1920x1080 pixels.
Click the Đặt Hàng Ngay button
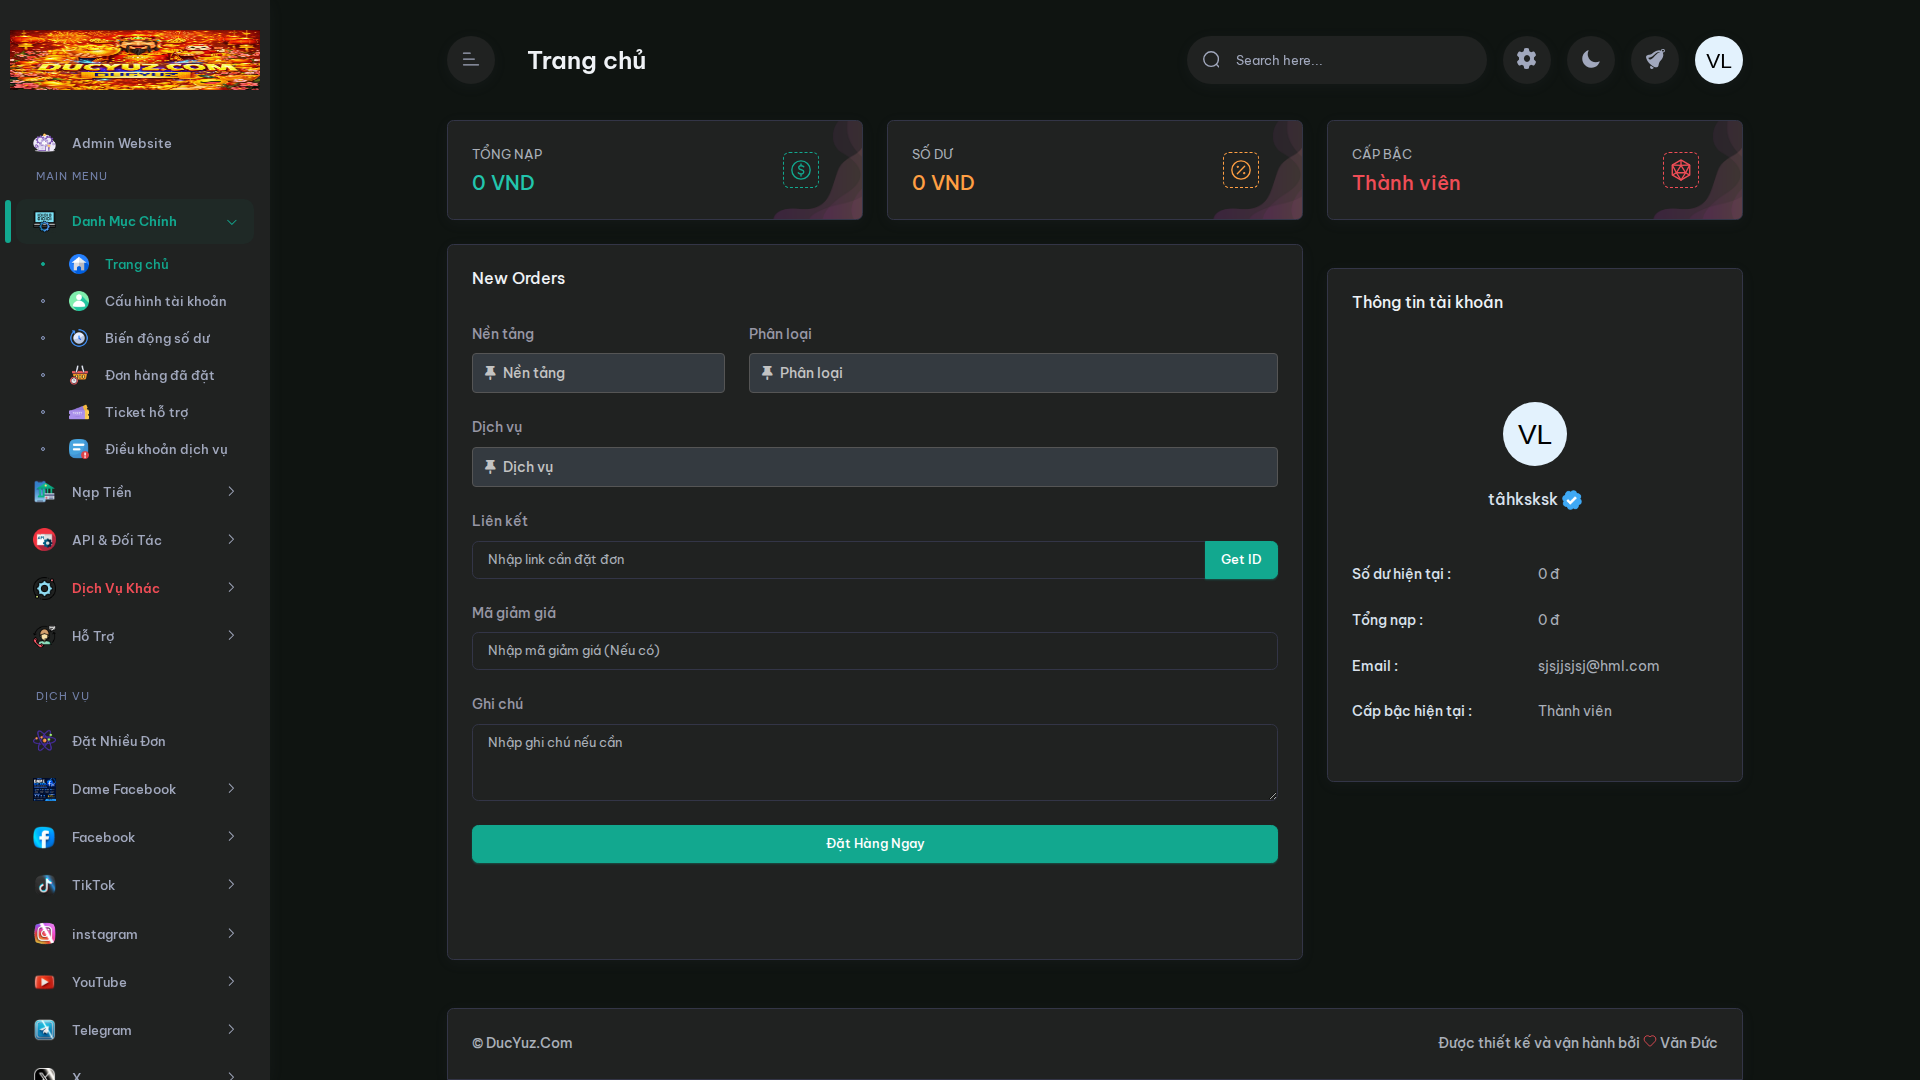875,844
